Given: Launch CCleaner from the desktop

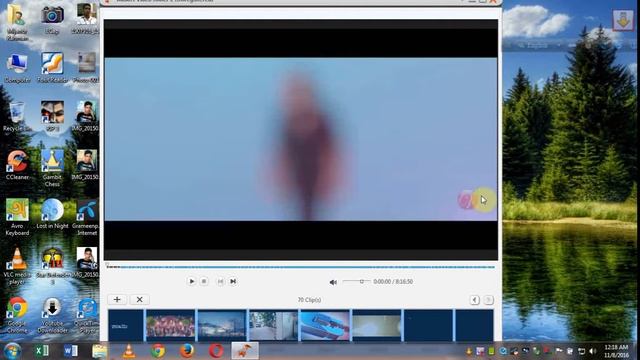Looking at the screenshot, I should [x=17, y=165].
